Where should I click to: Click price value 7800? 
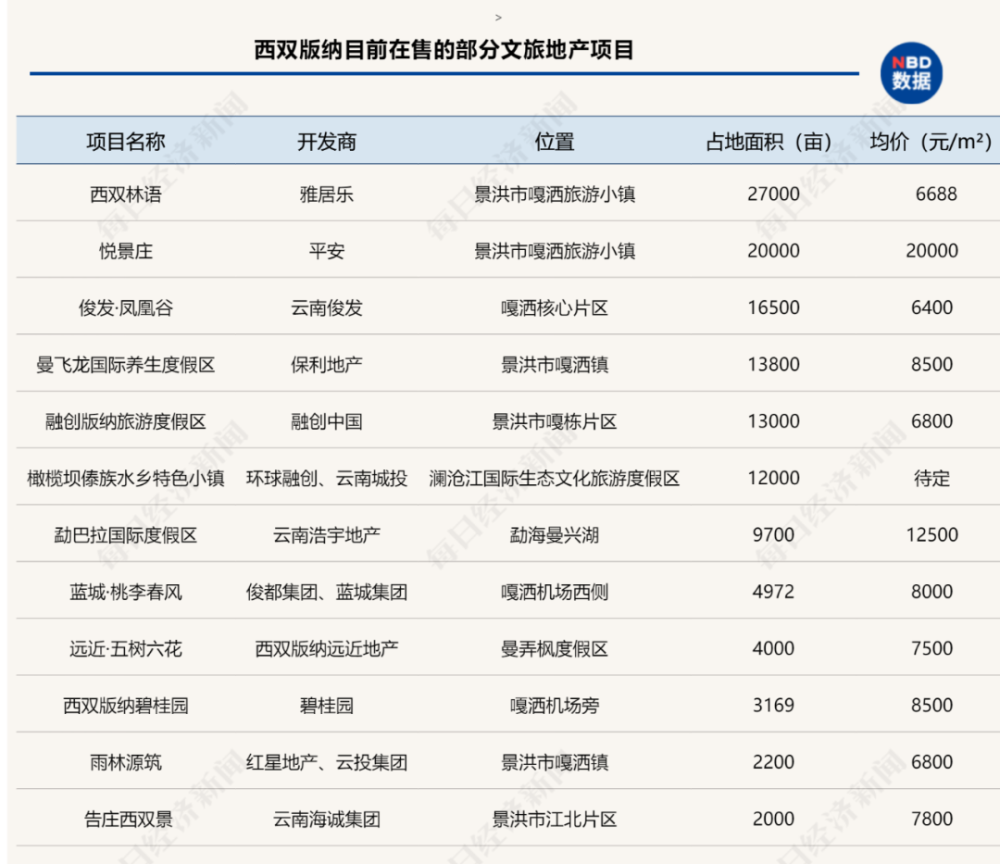point(932,819)
